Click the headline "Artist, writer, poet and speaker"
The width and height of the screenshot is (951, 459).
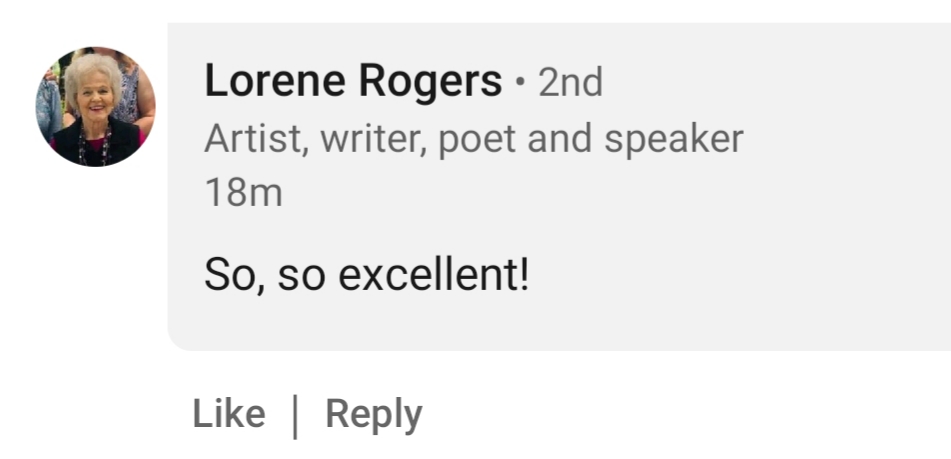[x=474, y=139]
